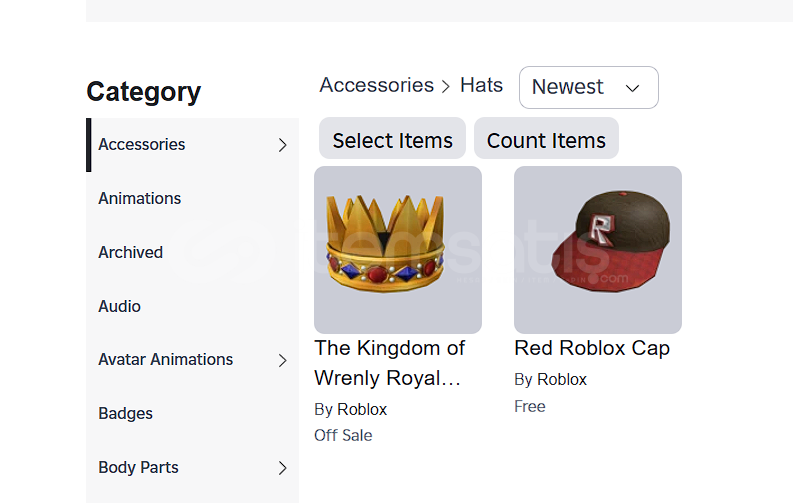Open the Red Roblox Cap thumbnail

598,250
